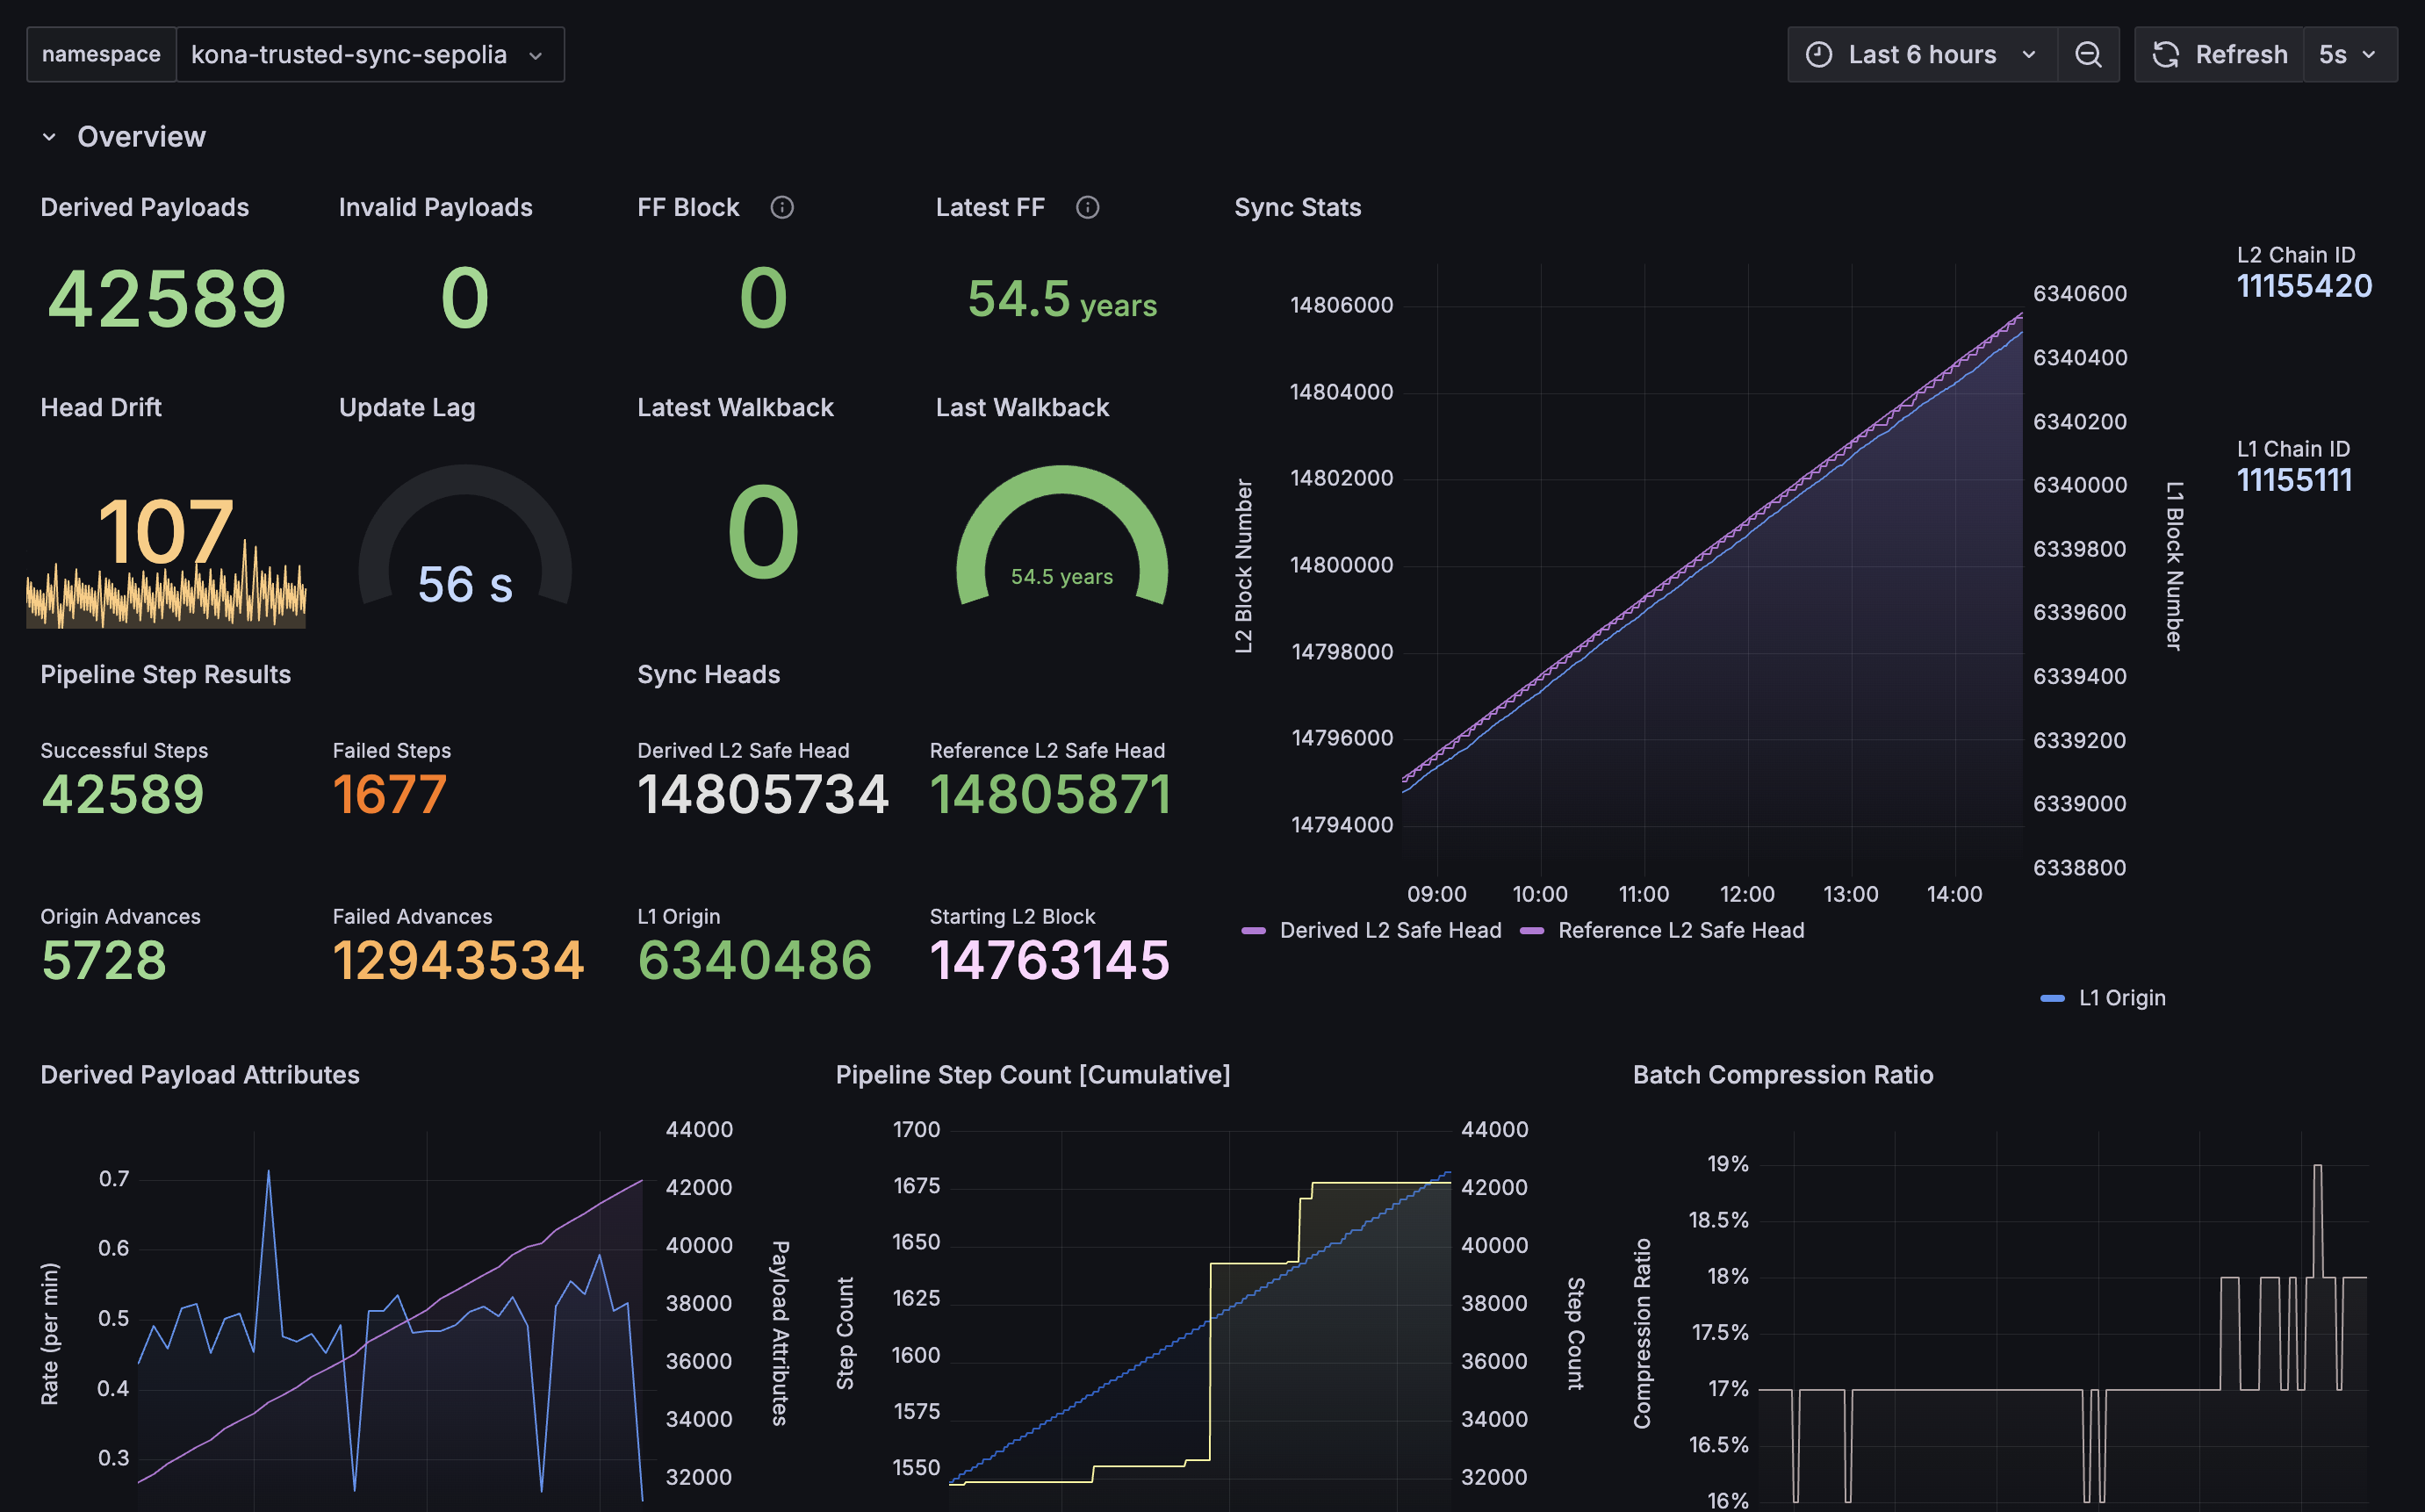
Task: Click the L1 Origin legend color marker
Action: 2052,998
